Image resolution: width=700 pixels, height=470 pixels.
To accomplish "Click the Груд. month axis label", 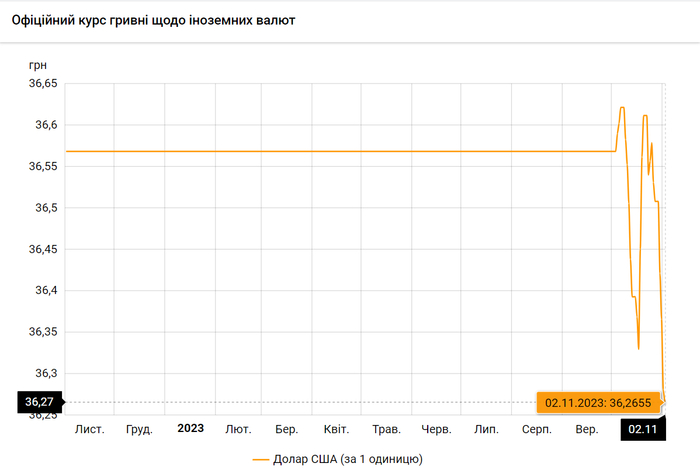I will [140, 429].
